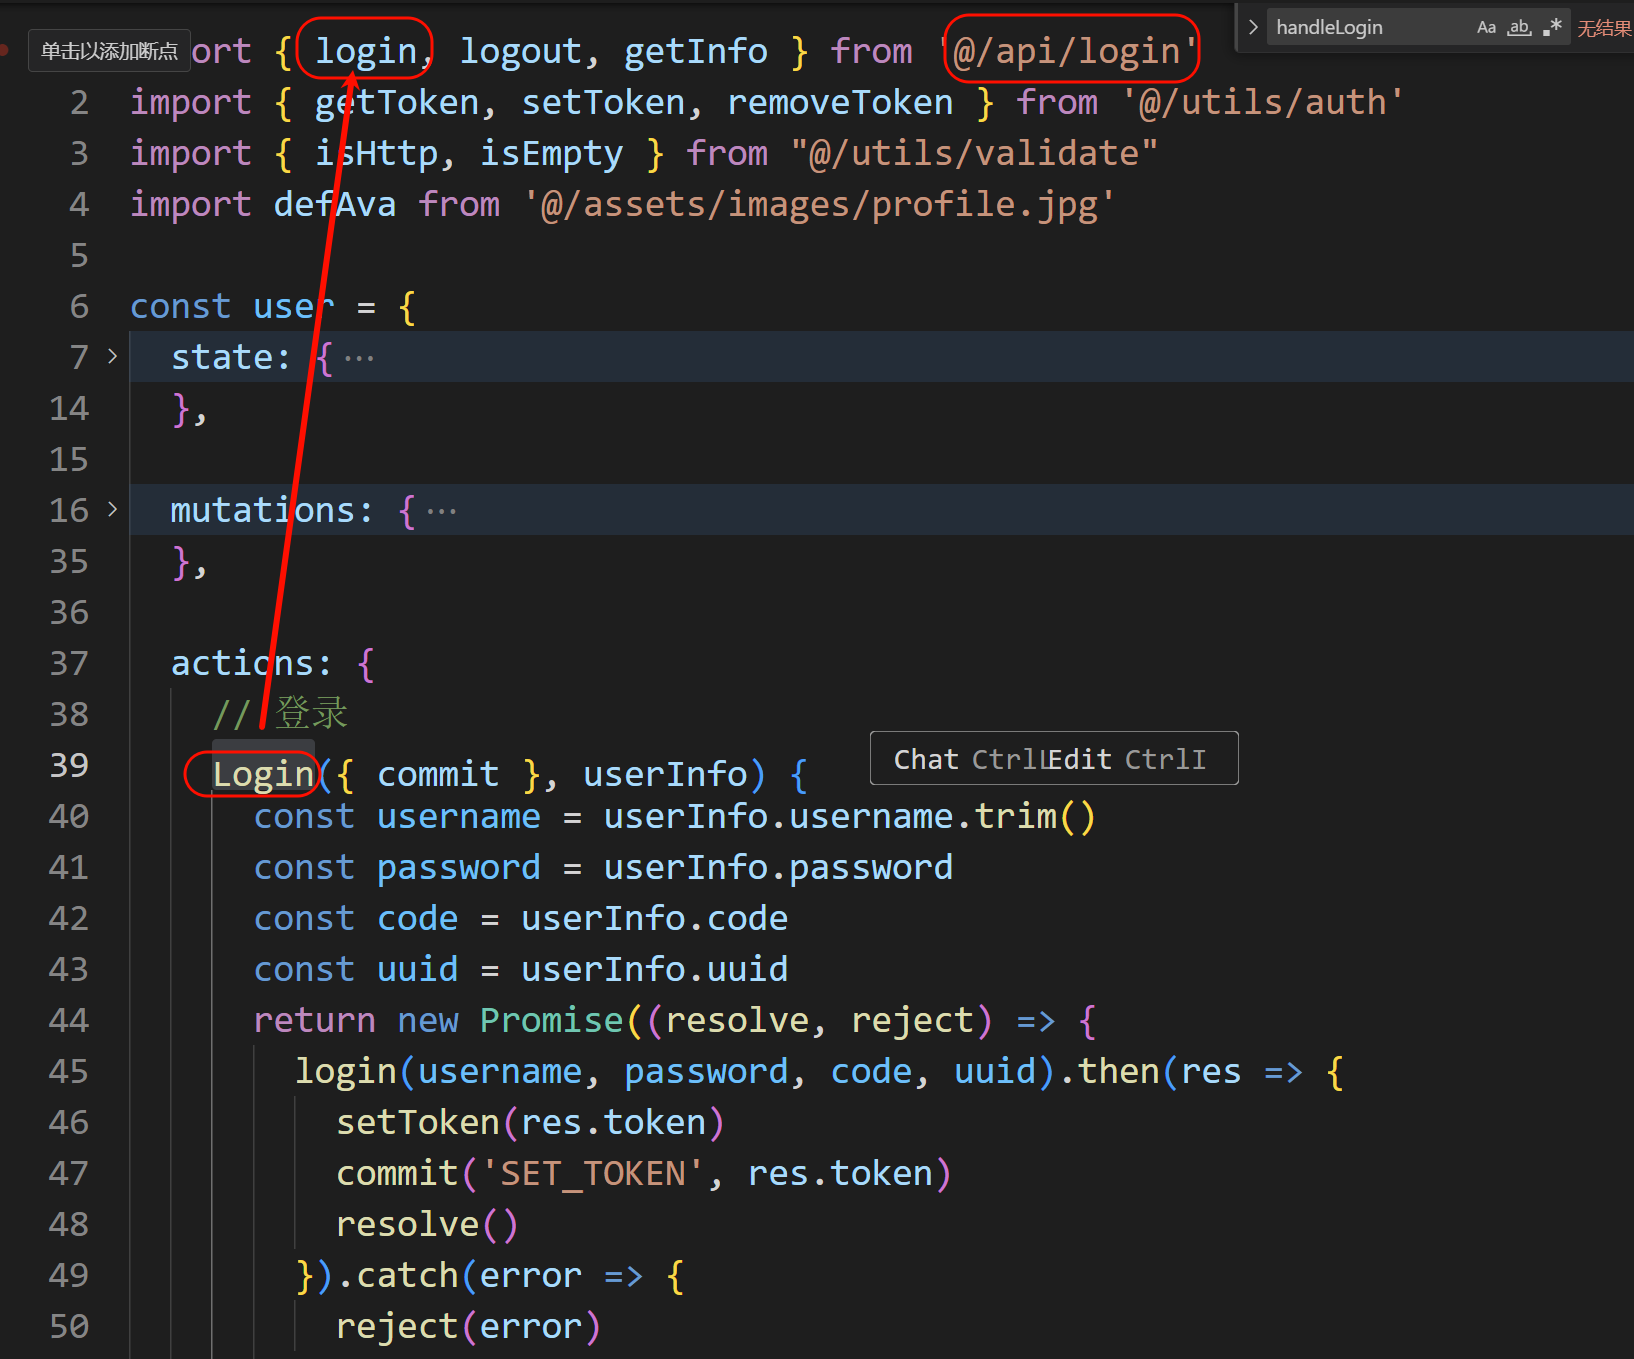Enable Use Regular Expression (.*) in find
The image size is (1634, 1359).
pos(1552,28)
